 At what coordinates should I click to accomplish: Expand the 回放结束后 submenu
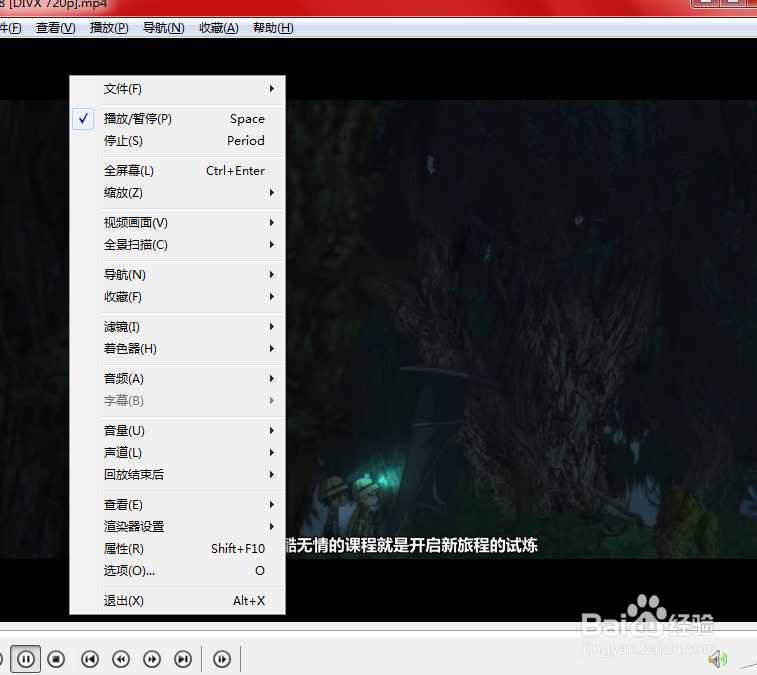pyautogui.click(x=178, y=475)
